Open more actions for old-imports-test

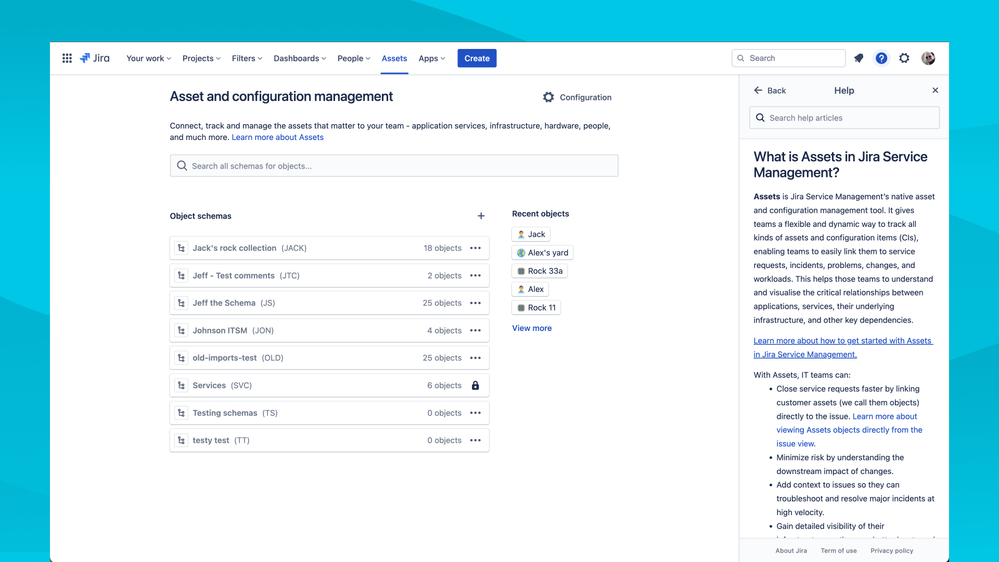475,357
